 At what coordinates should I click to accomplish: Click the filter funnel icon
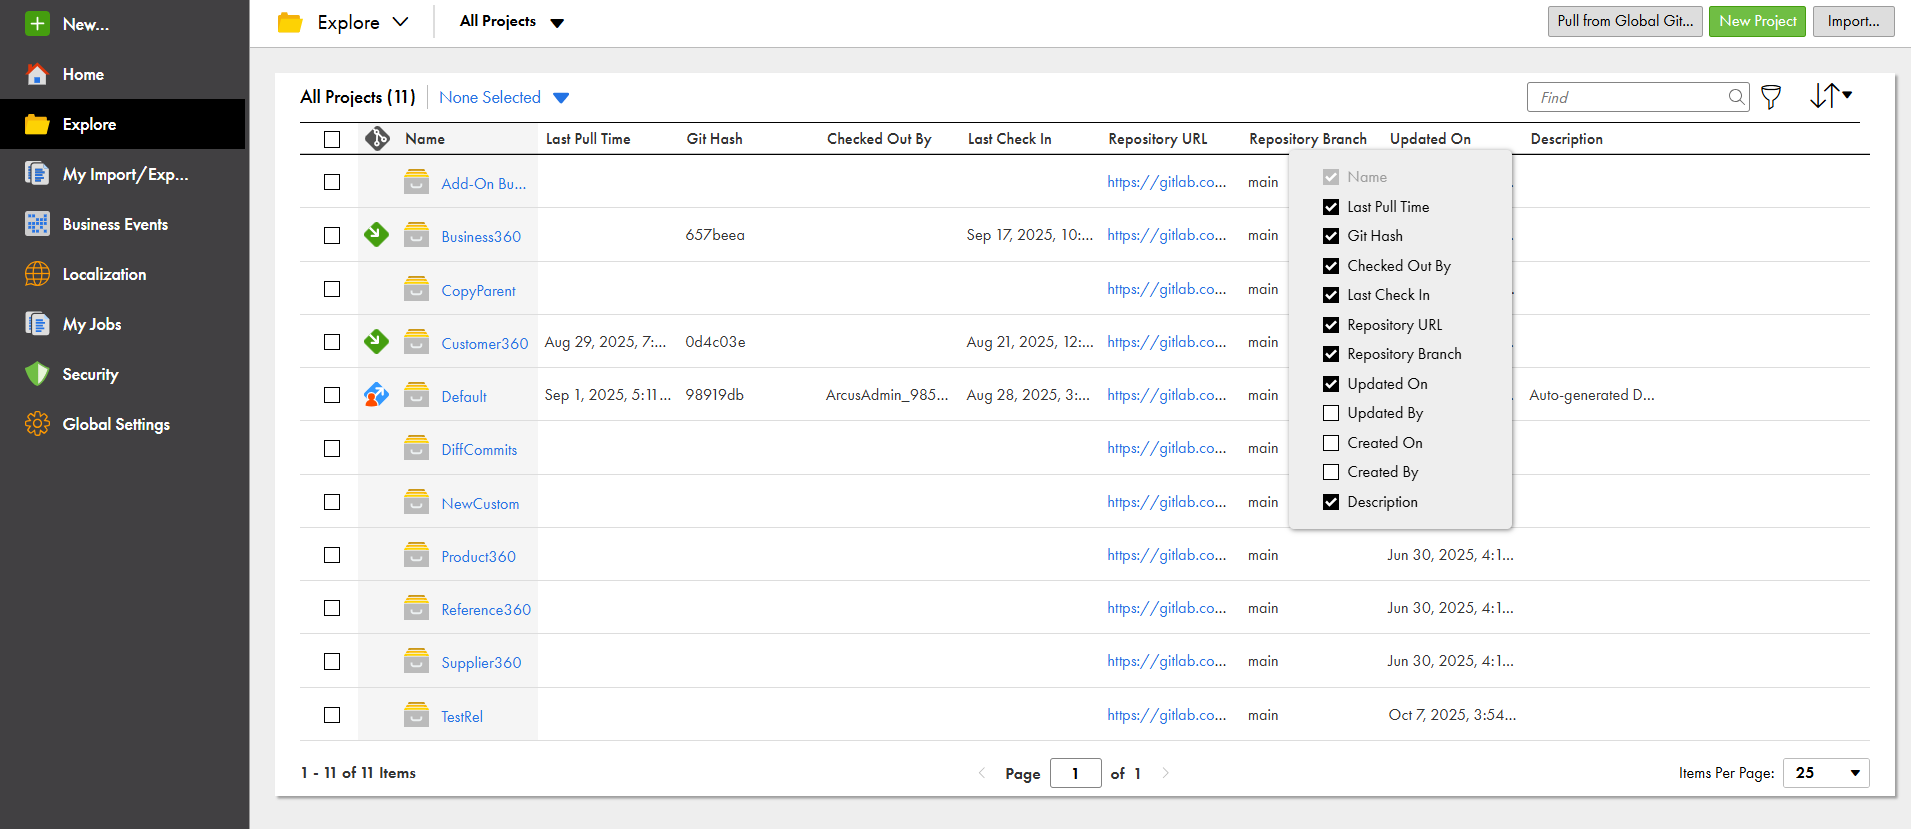[x=1771, y=97]
